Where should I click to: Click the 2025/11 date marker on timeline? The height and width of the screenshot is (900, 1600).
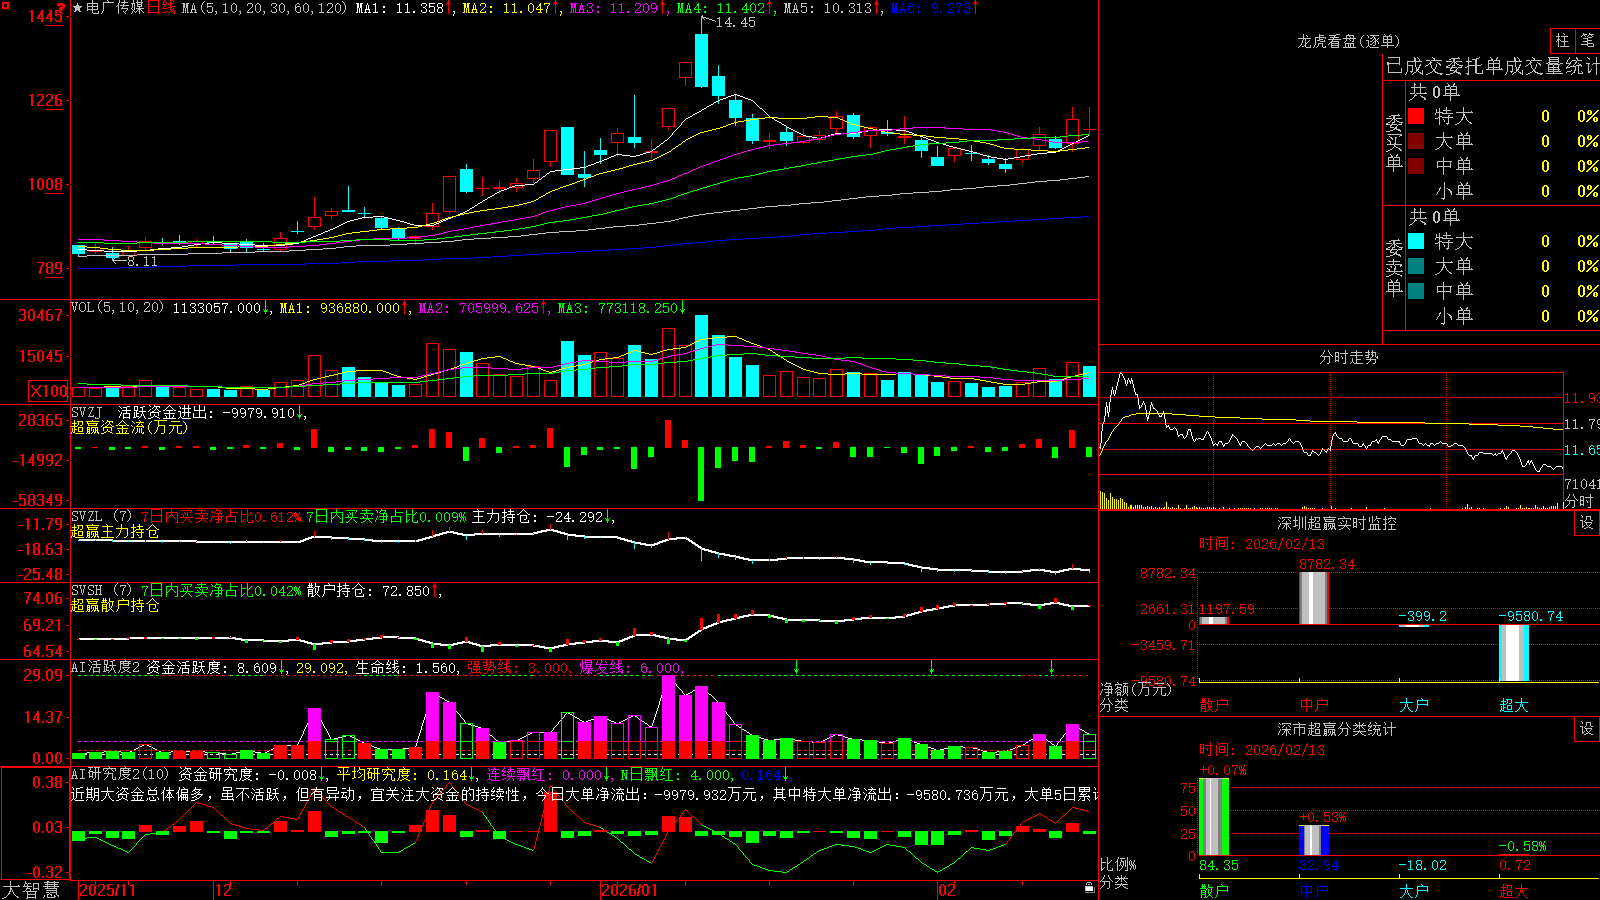(107, 890)
